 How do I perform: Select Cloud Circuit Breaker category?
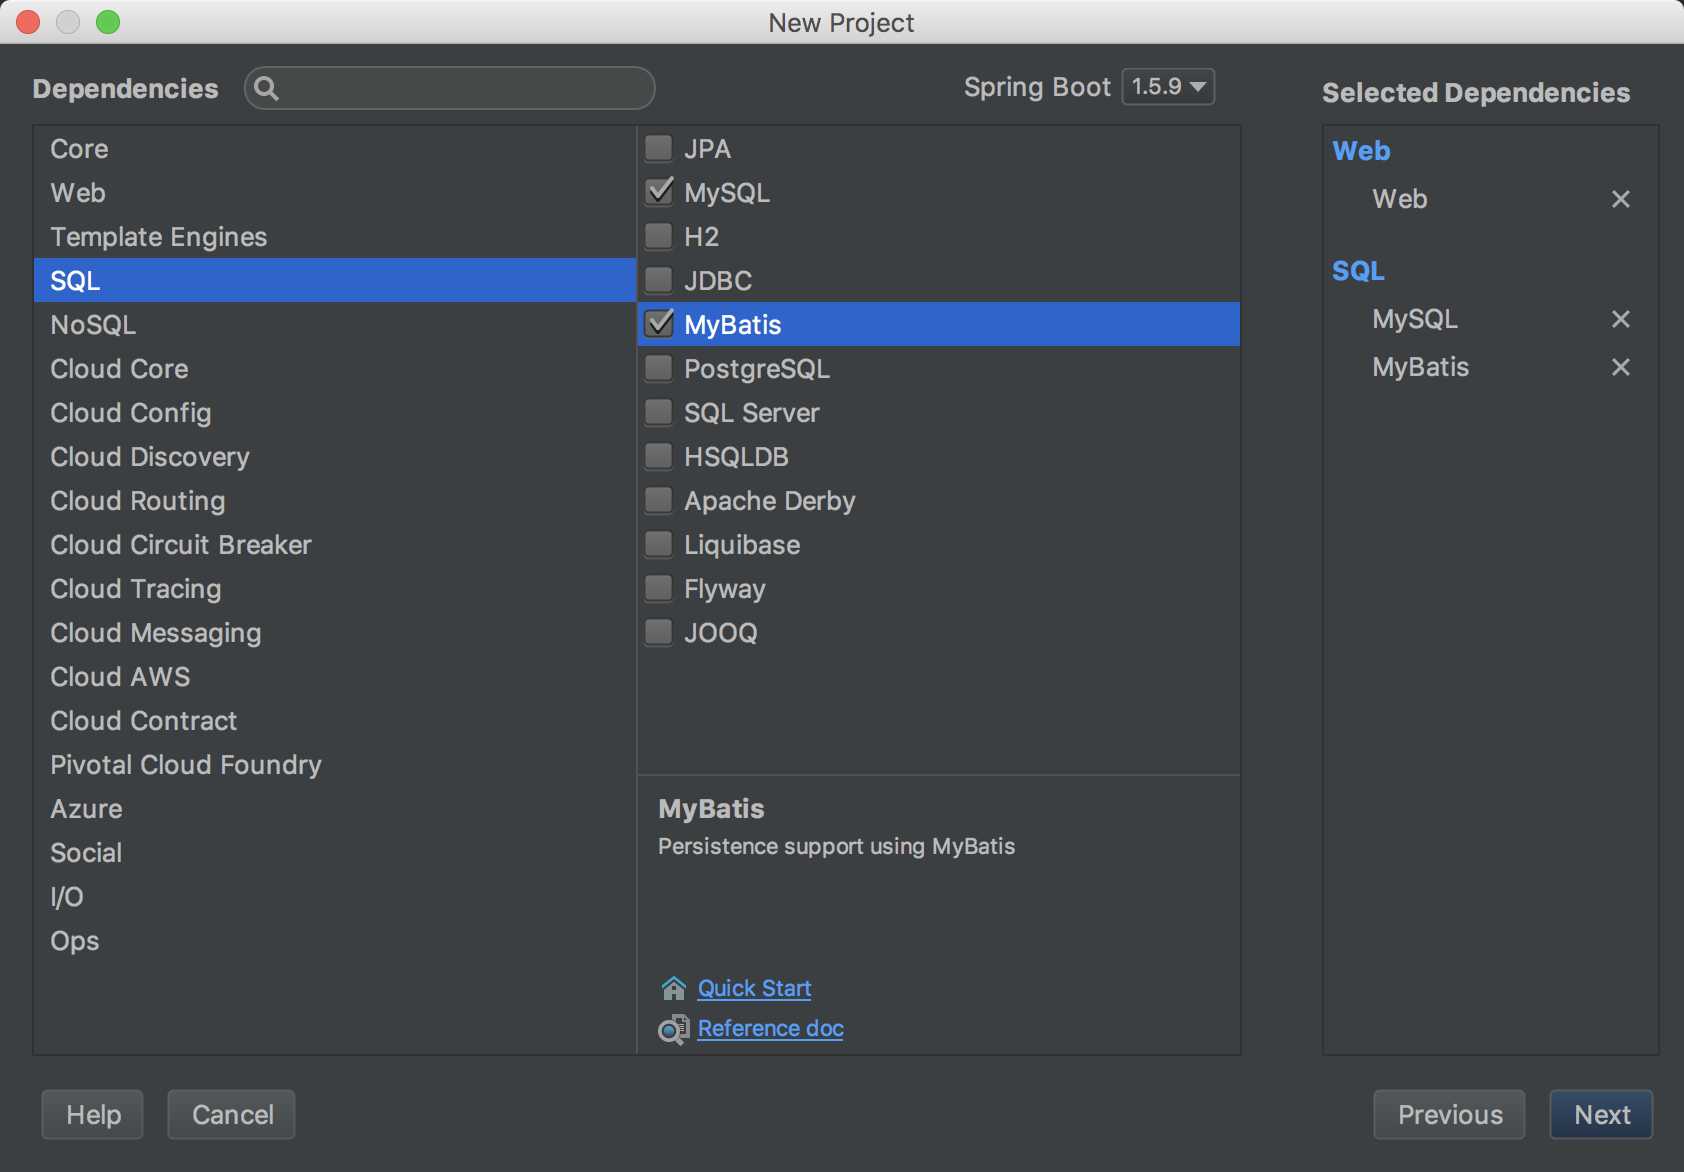coord(335,544)
